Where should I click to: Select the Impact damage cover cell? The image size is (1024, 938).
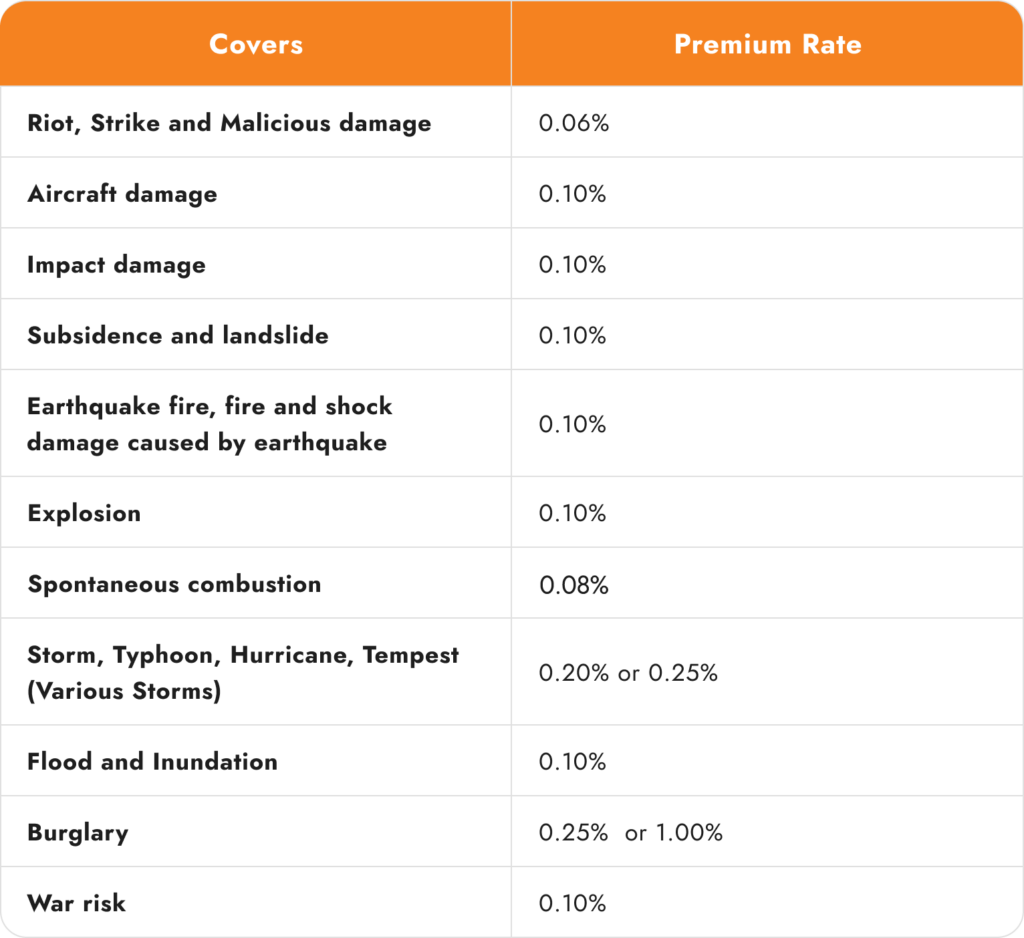pyautogui.click(x=116, y=265)
